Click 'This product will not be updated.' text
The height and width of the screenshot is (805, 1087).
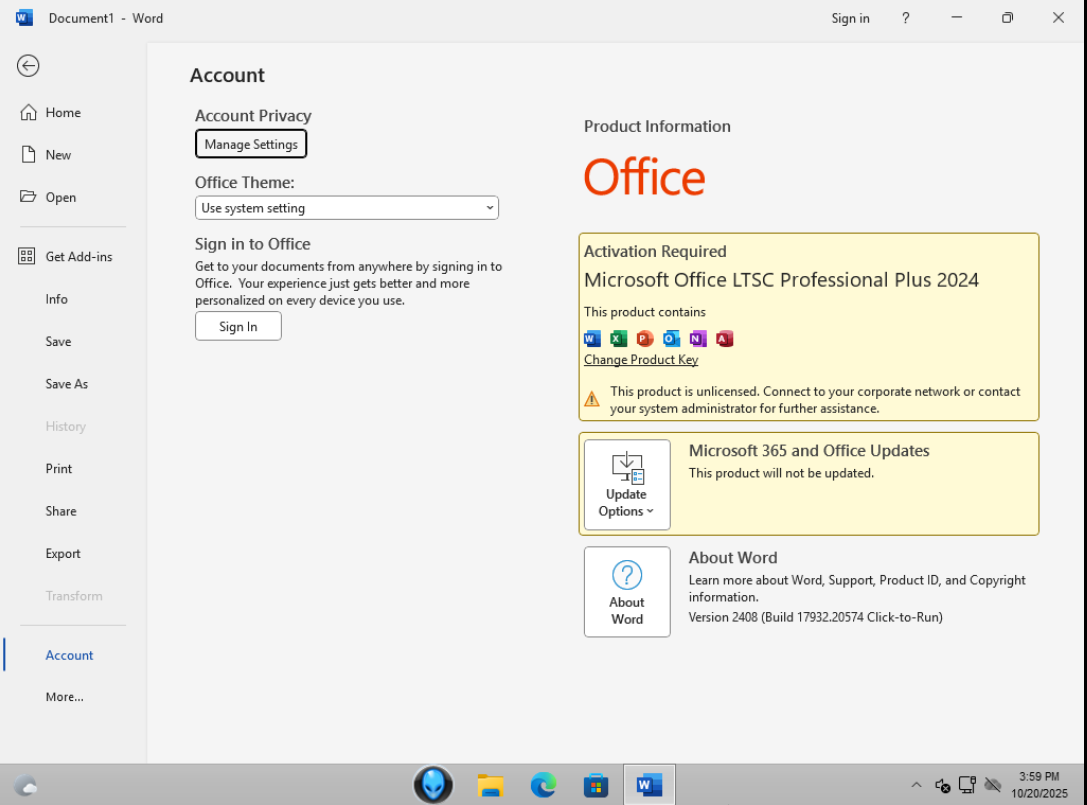pos(781,473)
